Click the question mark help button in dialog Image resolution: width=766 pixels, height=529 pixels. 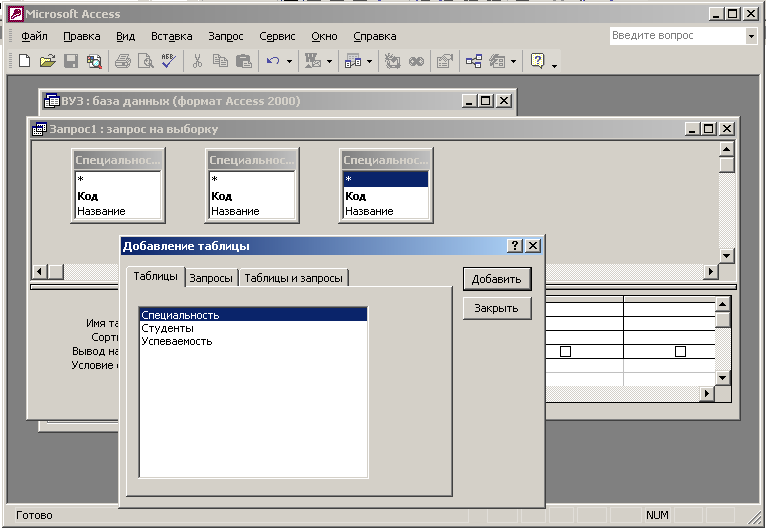click(515, 246)
